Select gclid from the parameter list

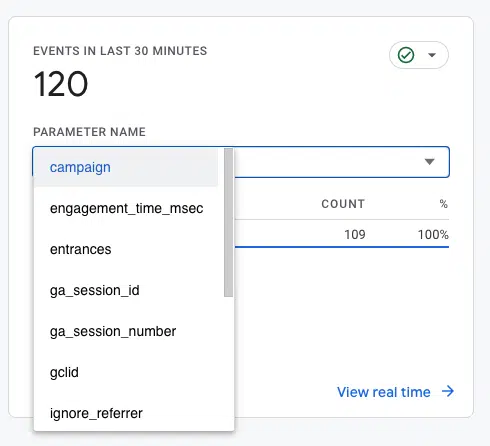pyautogui.click(x=126, y=372)
